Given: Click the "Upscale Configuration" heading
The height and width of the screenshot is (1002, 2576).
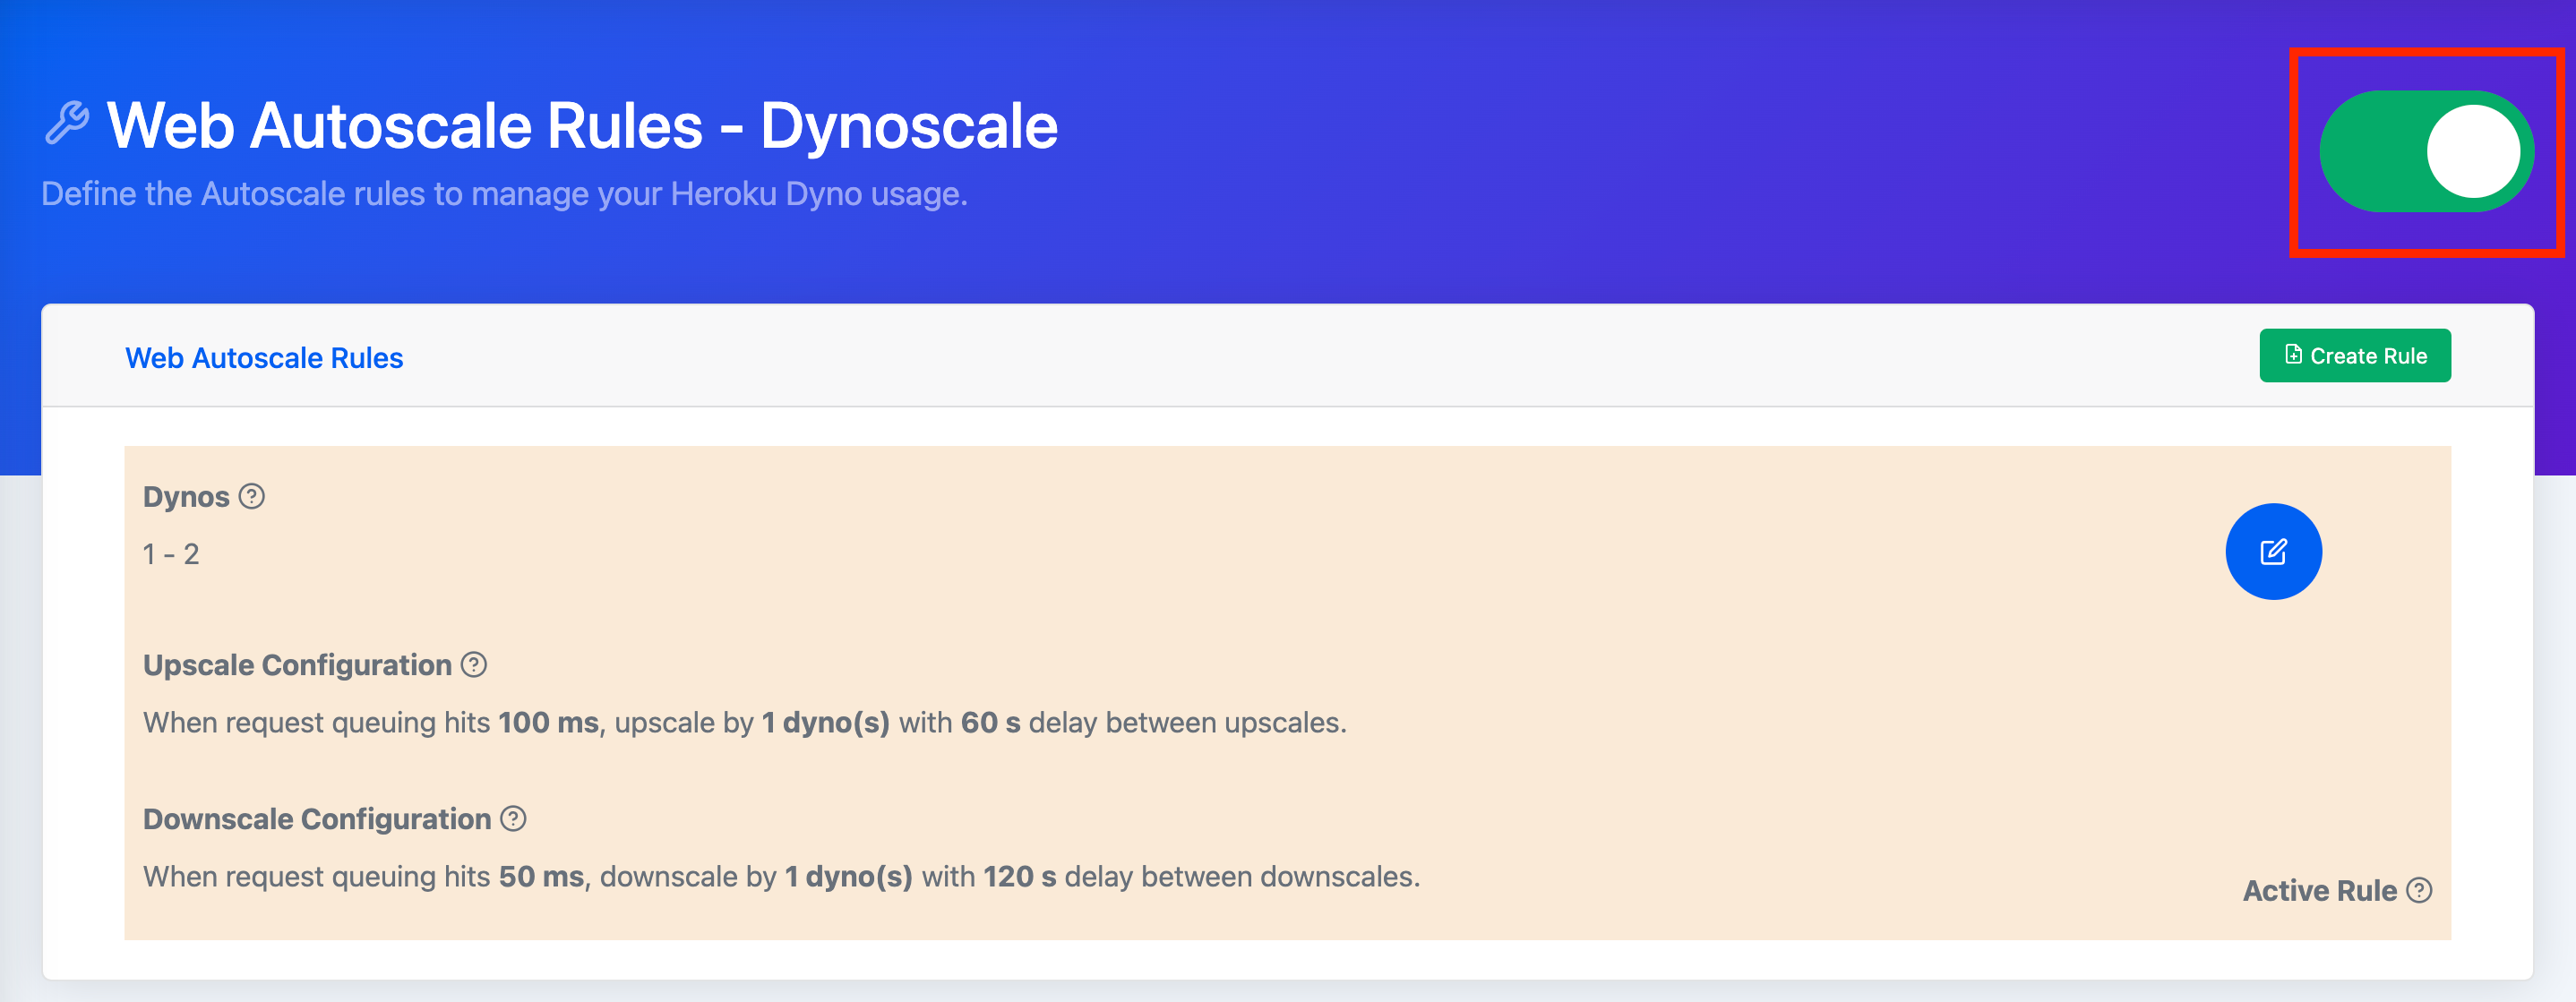Looking at the screenshot, I should click(x=297, y=665).
